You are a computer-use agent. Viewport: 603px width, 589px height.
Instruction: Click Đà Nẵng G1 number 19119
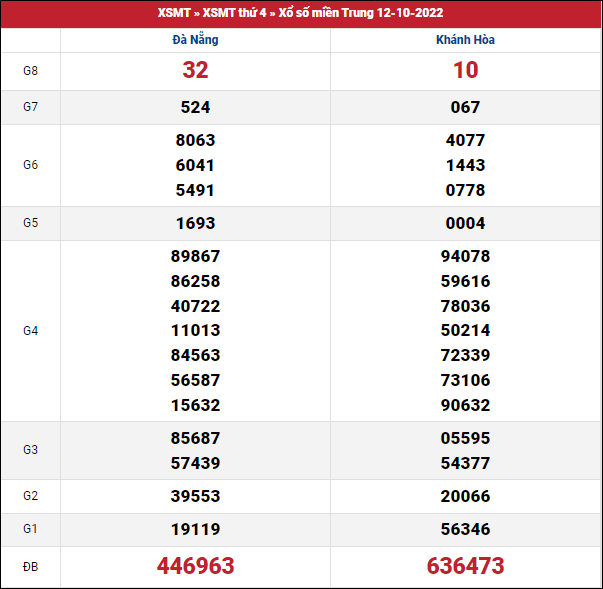pyautogui.click(x=195, y=529)
